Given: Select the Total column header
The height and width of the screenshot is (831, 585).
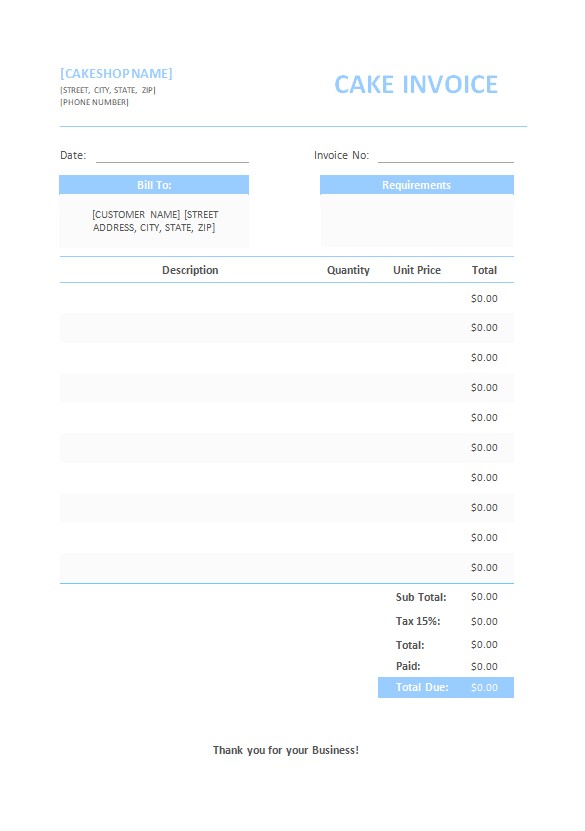Looking at the screenshot, I should coord(484,270).
